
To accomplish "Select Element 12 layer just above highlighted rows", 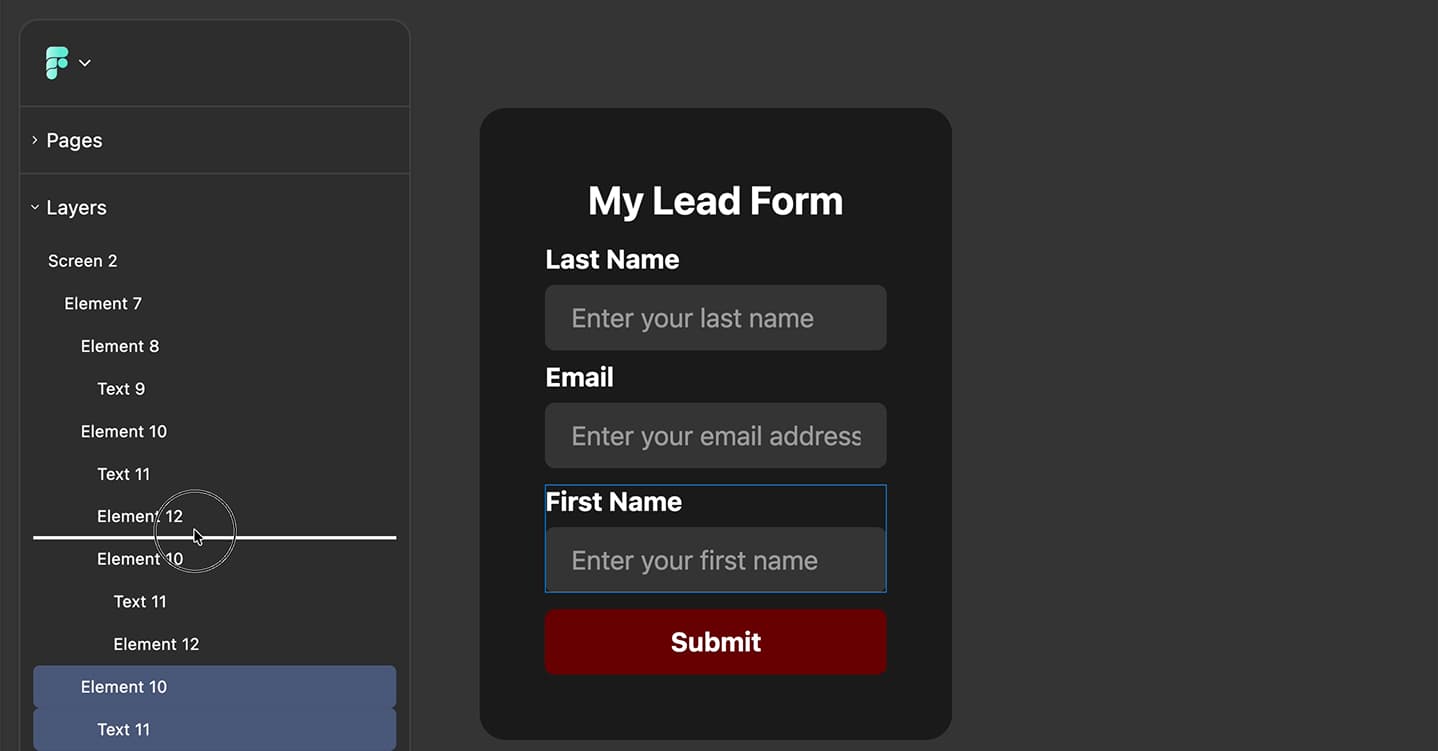I will click(156, 645).
